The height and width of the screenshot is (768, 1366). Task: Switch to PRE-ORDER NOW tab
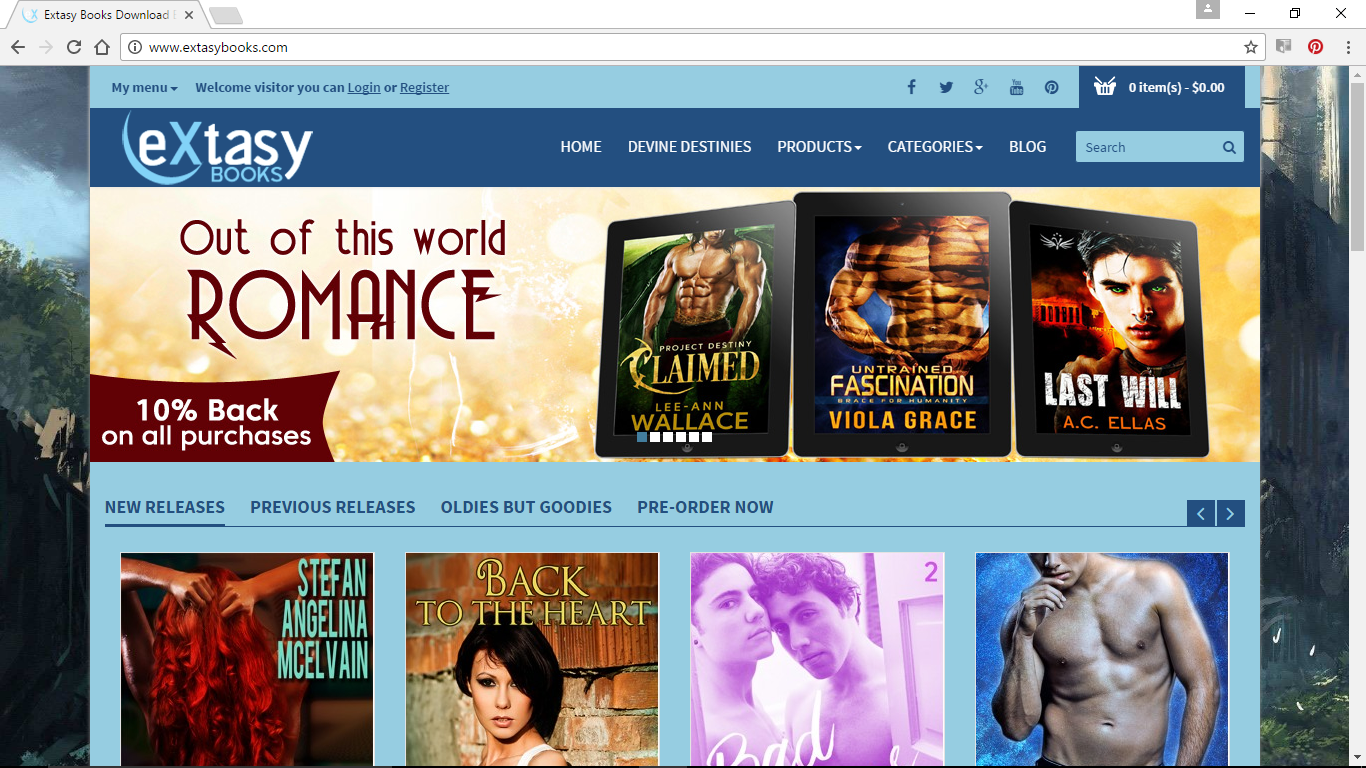click(x=705, y=507)
